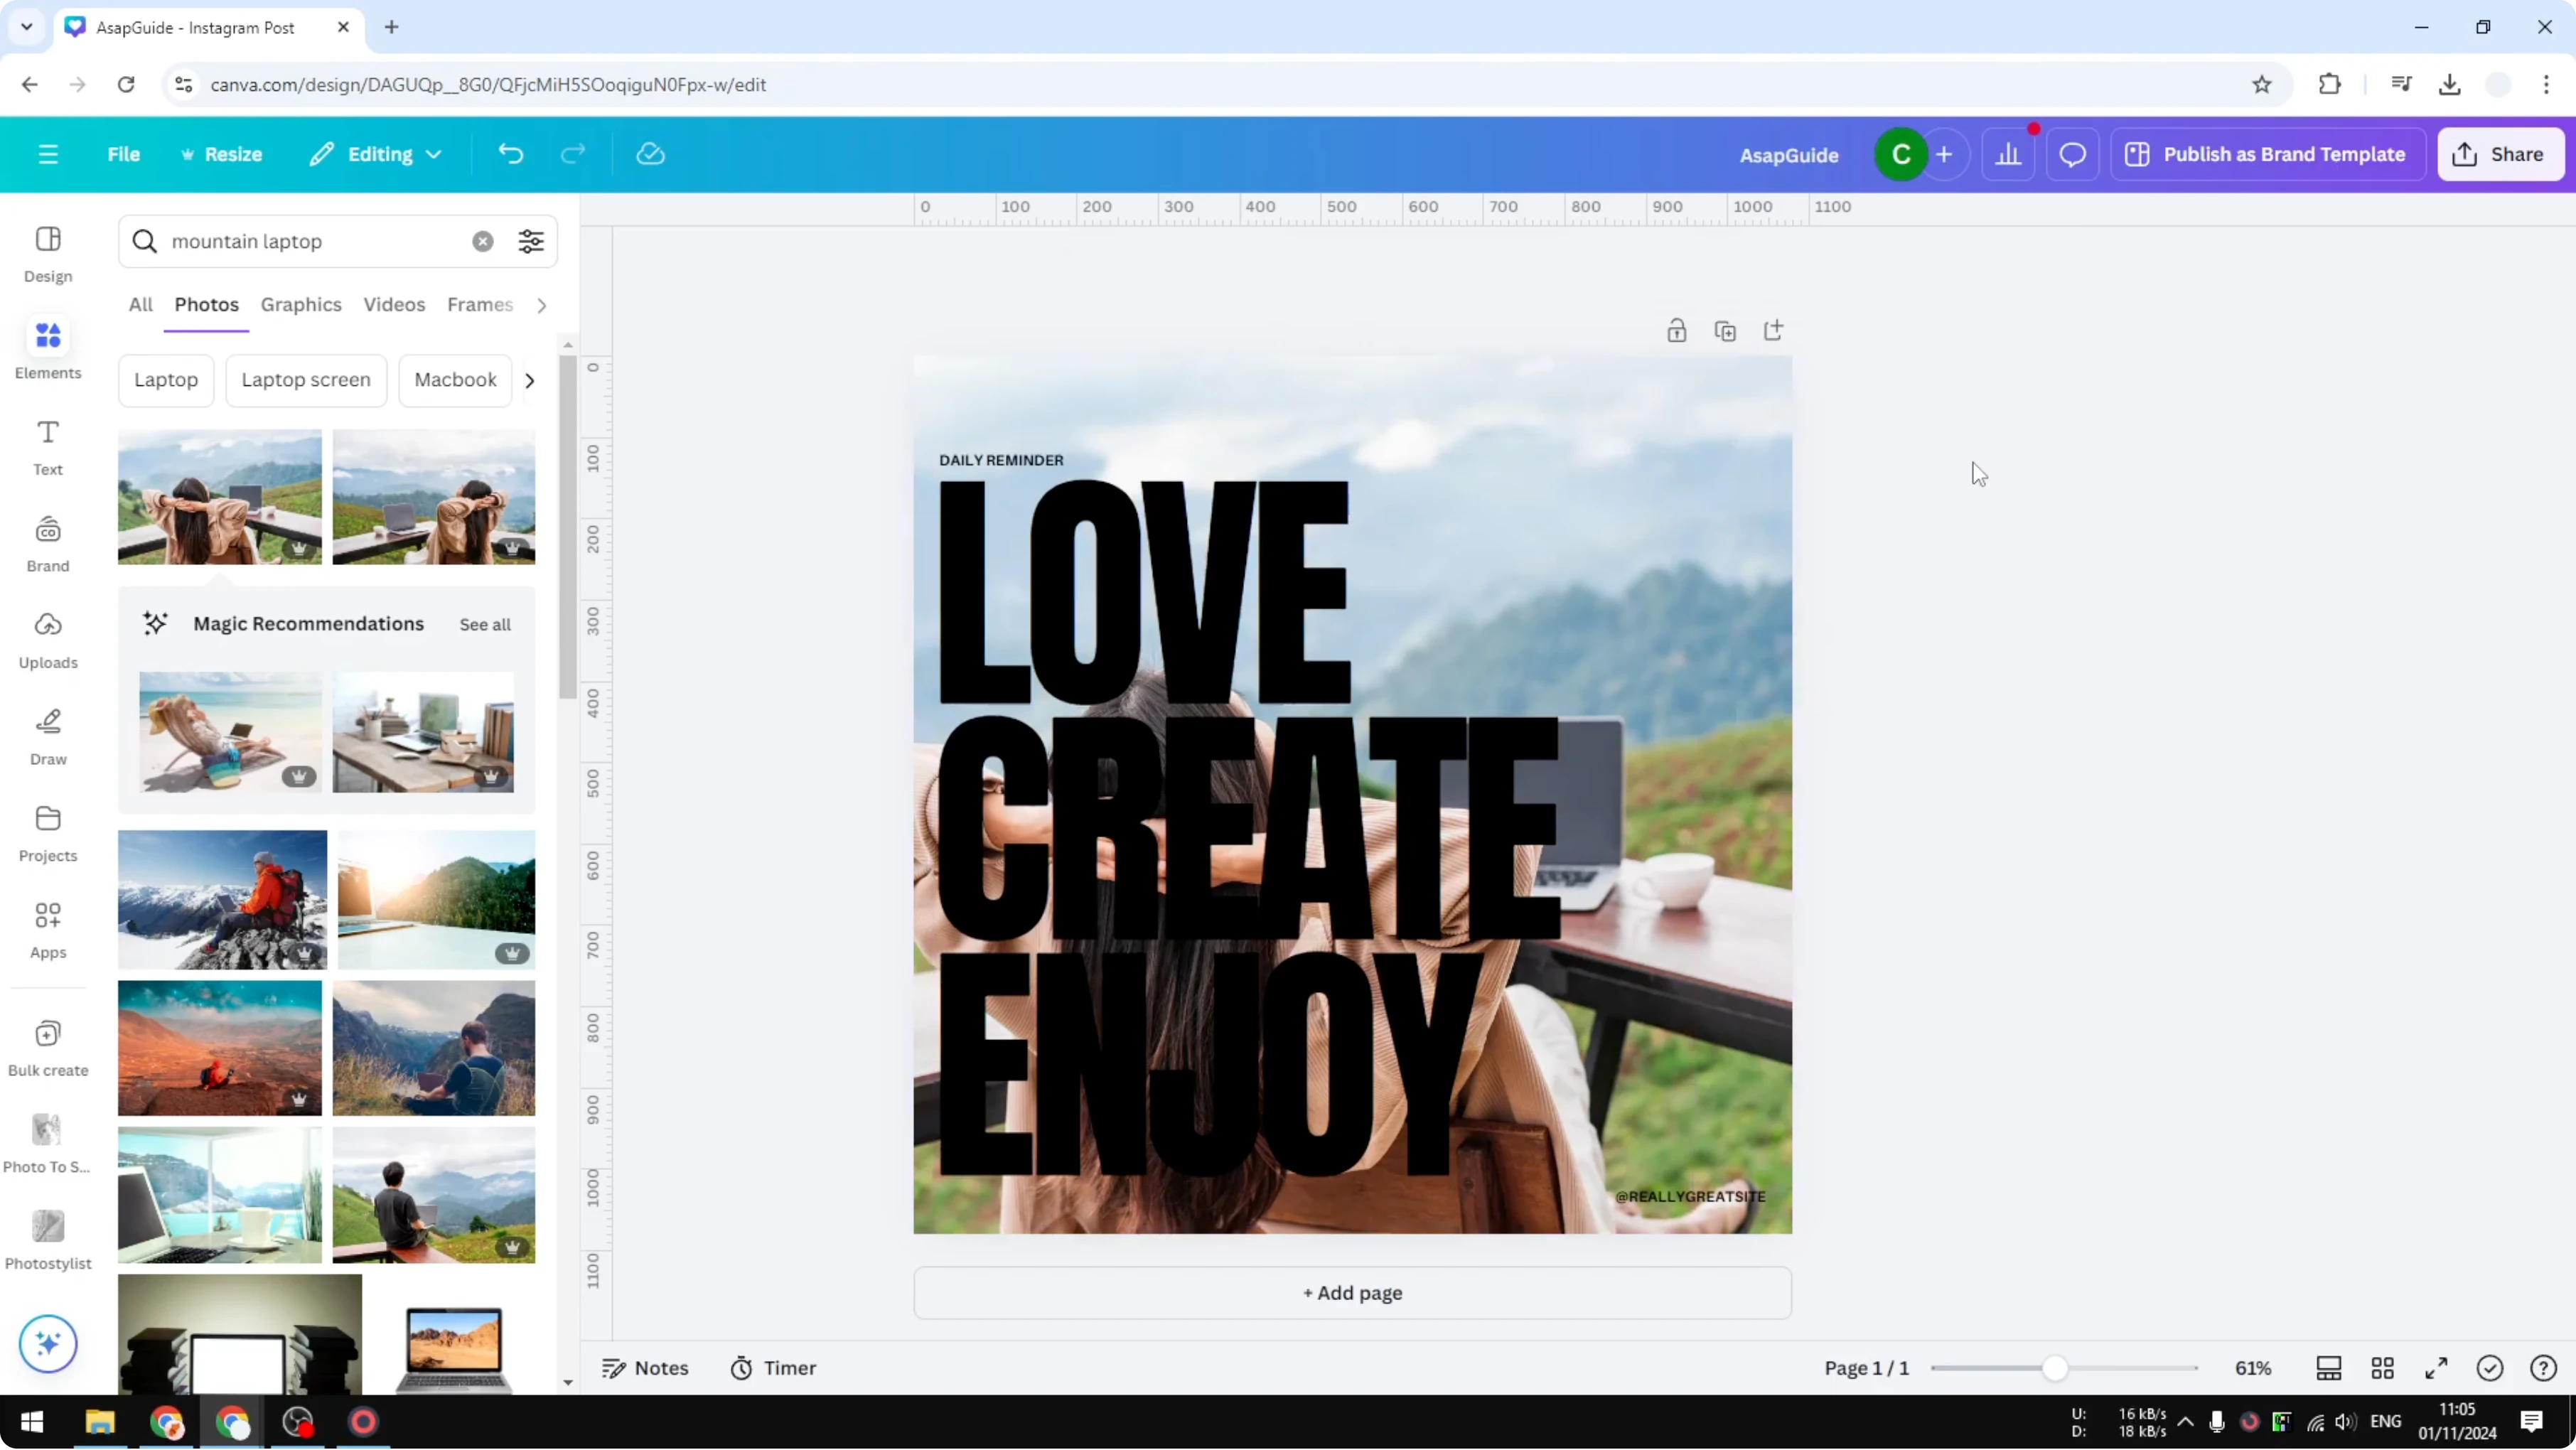Open the Text panel
This screenshot has width=2576, height=1450.
pos(47,445)
